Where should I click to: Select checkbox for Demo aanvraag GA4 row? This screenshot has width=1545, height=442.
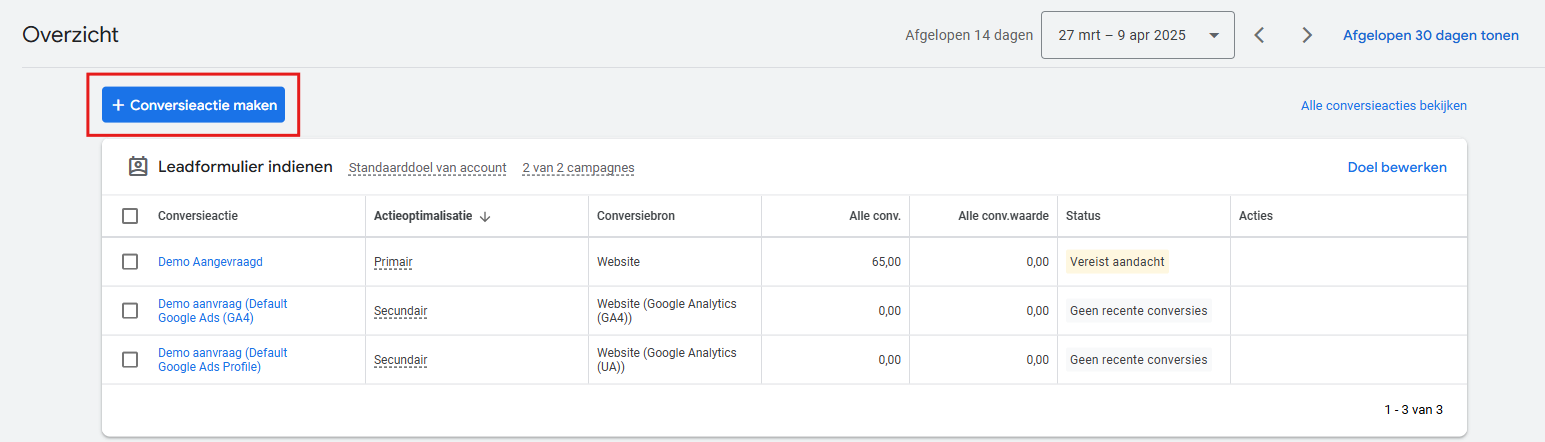coord(130,311)
